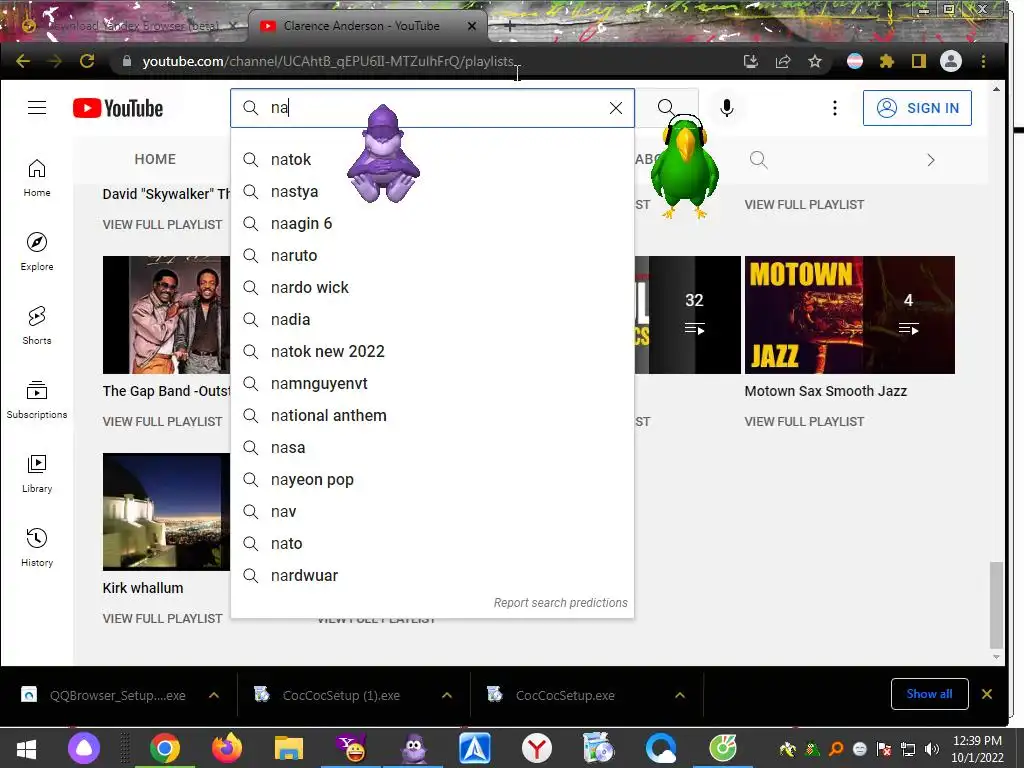Viewport: 1024px width, 768px height.
Task: Click Report search predictions link
Action: 560,603
